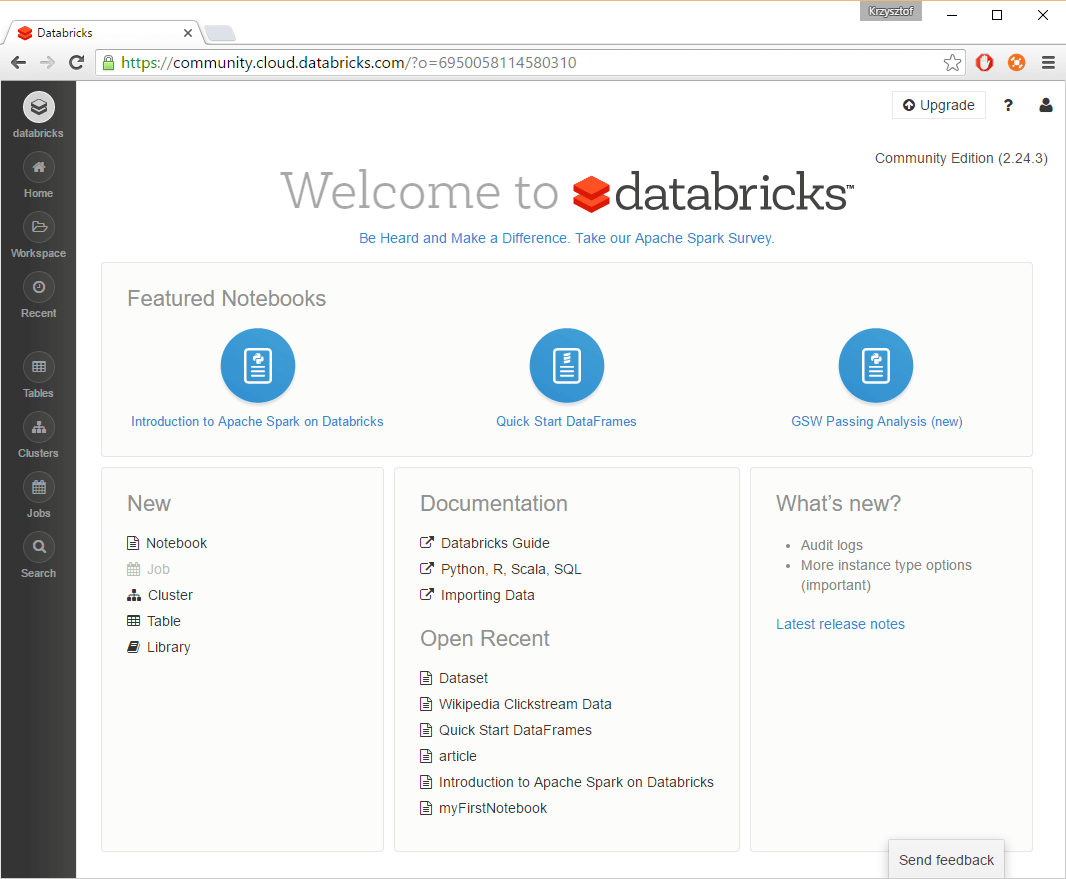1066x879 pixels.
Task: Open Latest release notes link
Action: [840, 624]
